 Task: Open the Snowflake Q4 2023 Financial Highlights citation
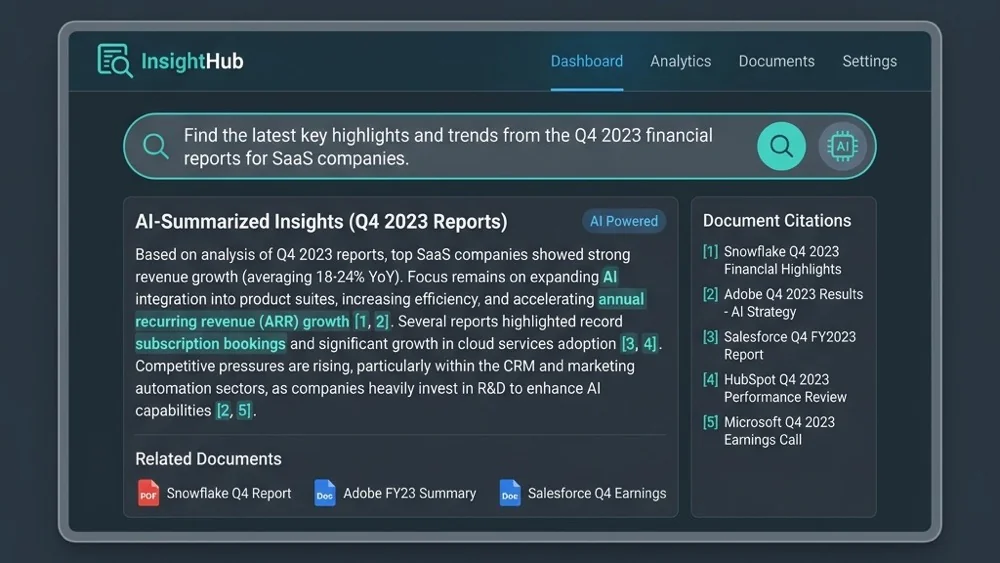coord(783,260)
